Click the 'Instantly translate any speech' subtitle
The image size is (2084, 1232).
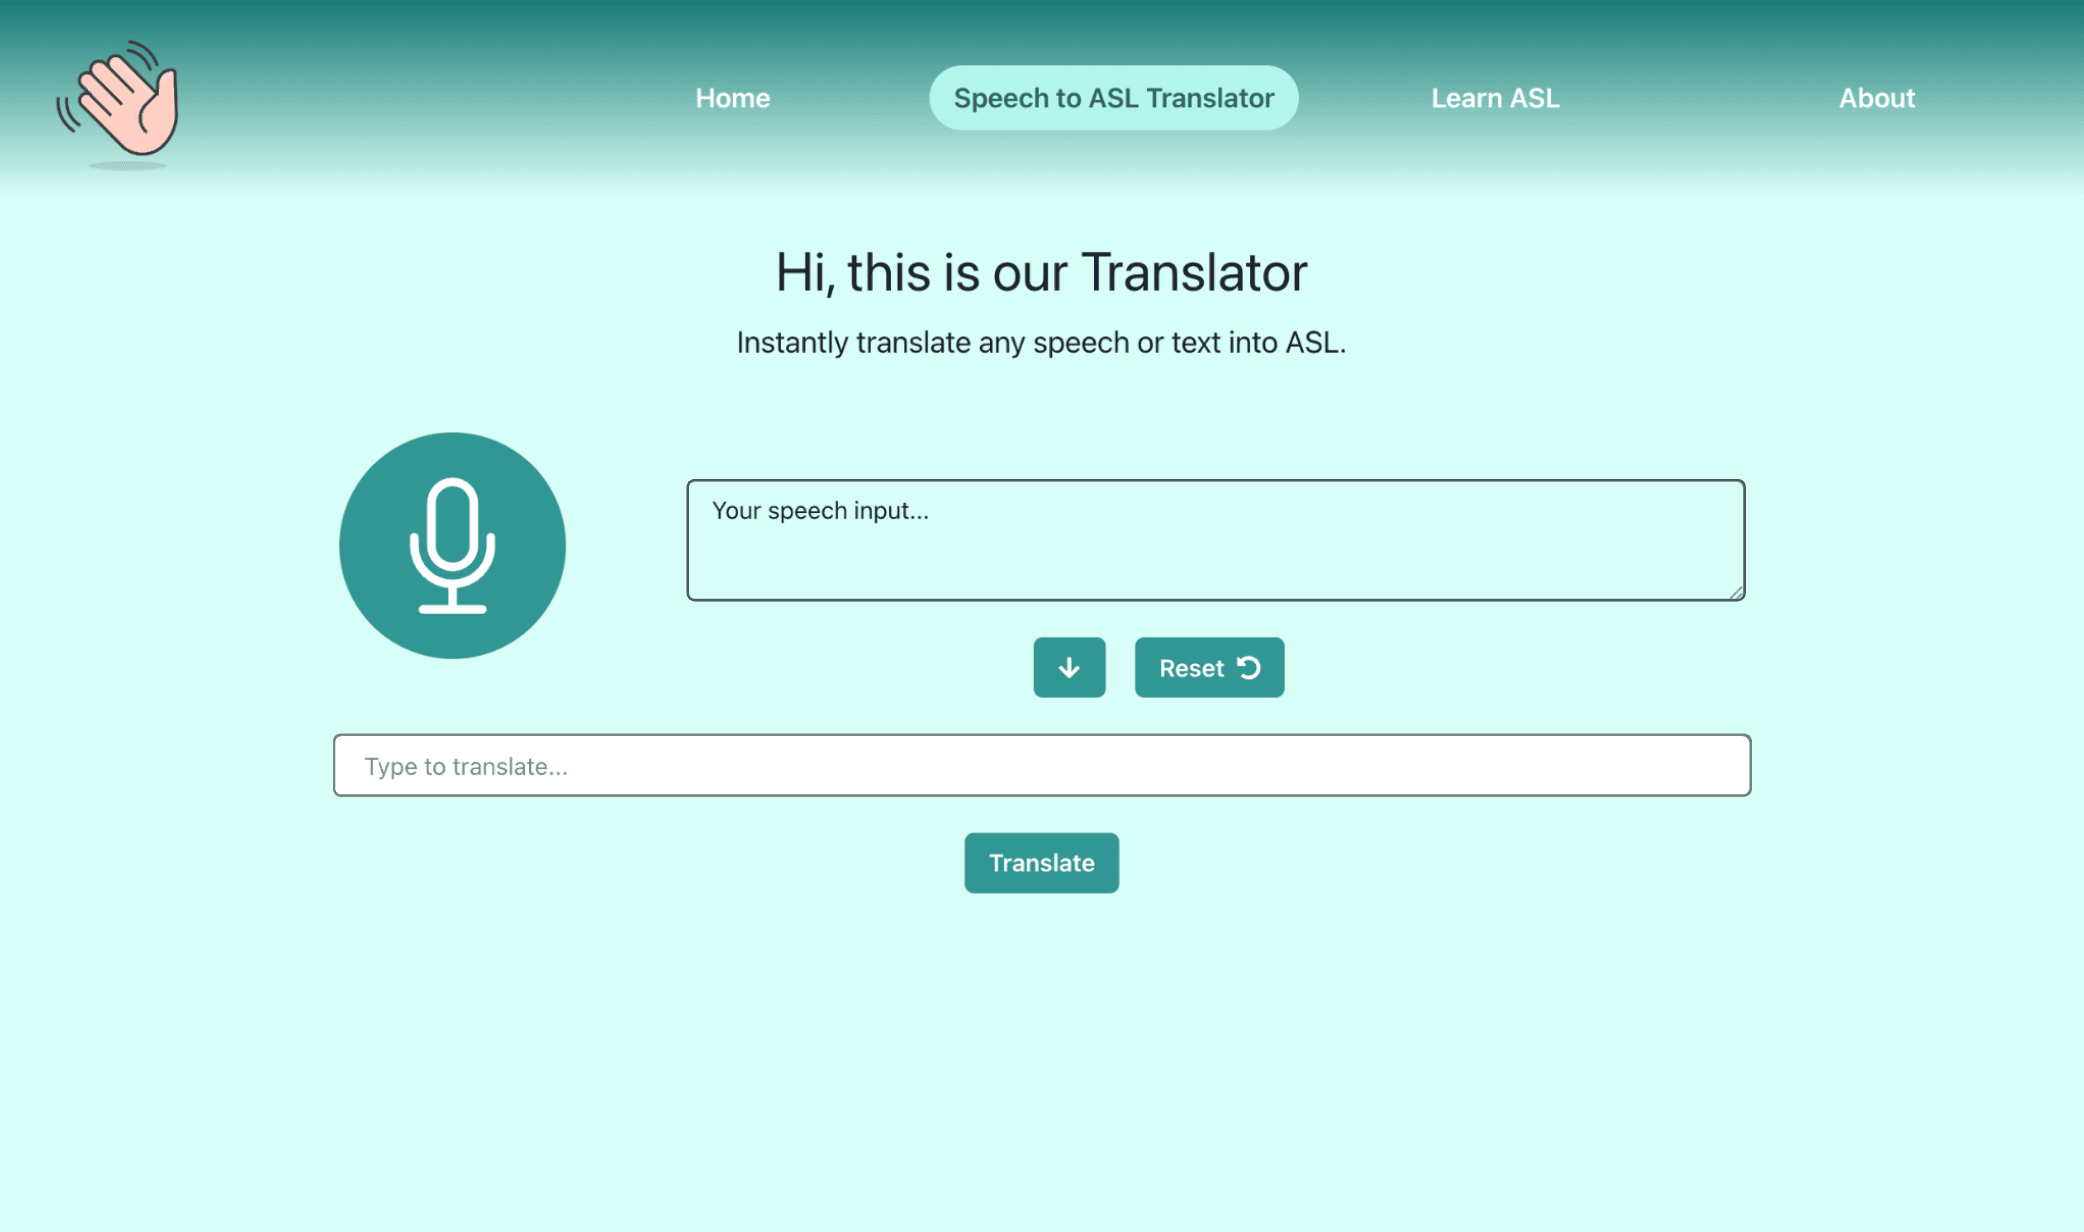pos(1041,342)
